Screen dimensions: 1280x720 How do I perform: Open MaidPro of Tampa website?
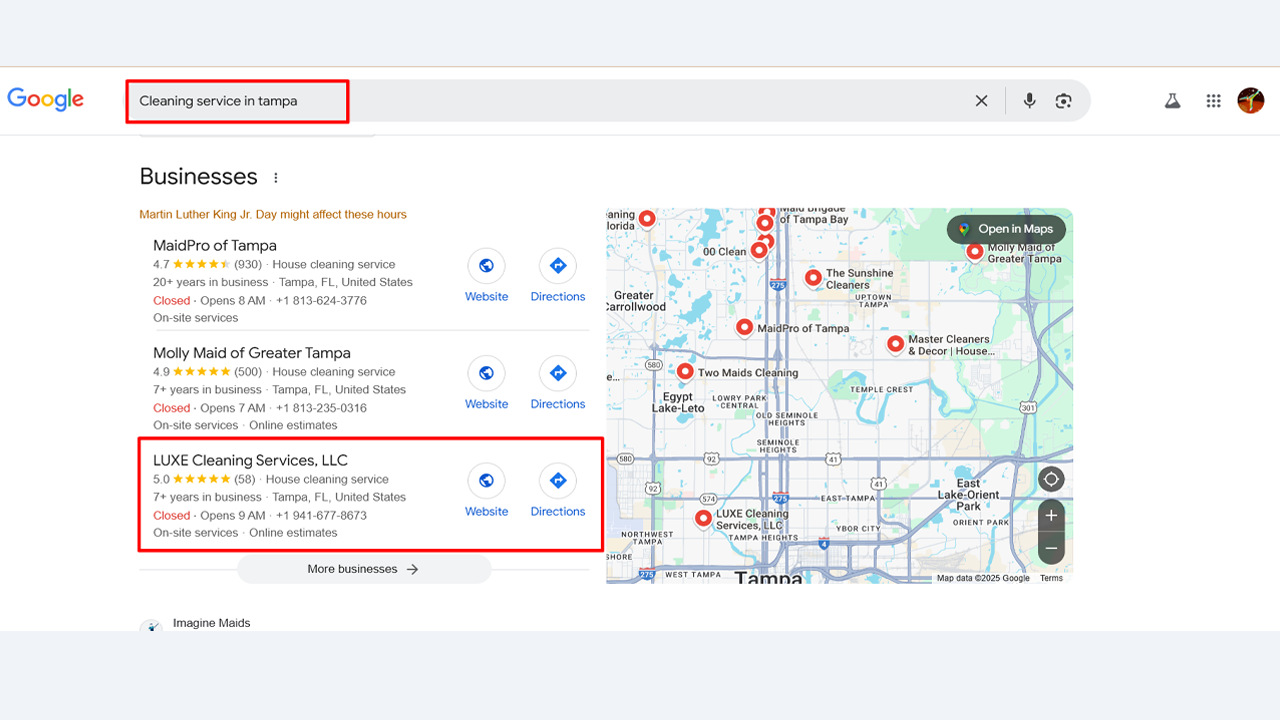(486, 276)
